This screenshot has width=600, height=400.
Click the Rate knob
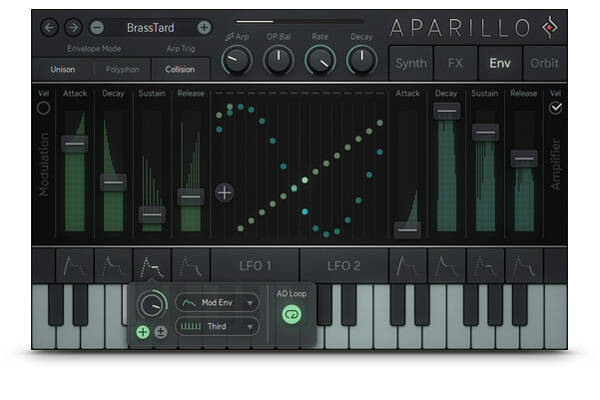tap(320, 60)
